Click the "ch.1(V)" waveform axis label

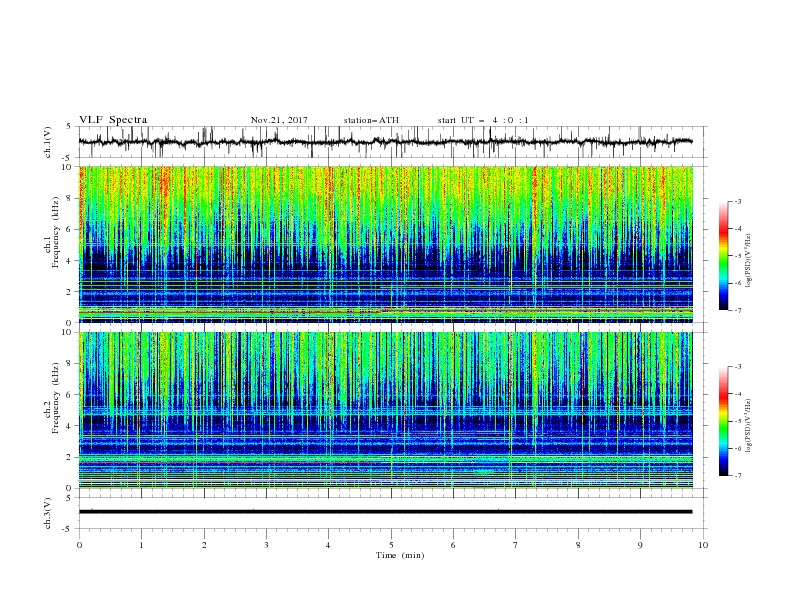click(x=48, y=142)
